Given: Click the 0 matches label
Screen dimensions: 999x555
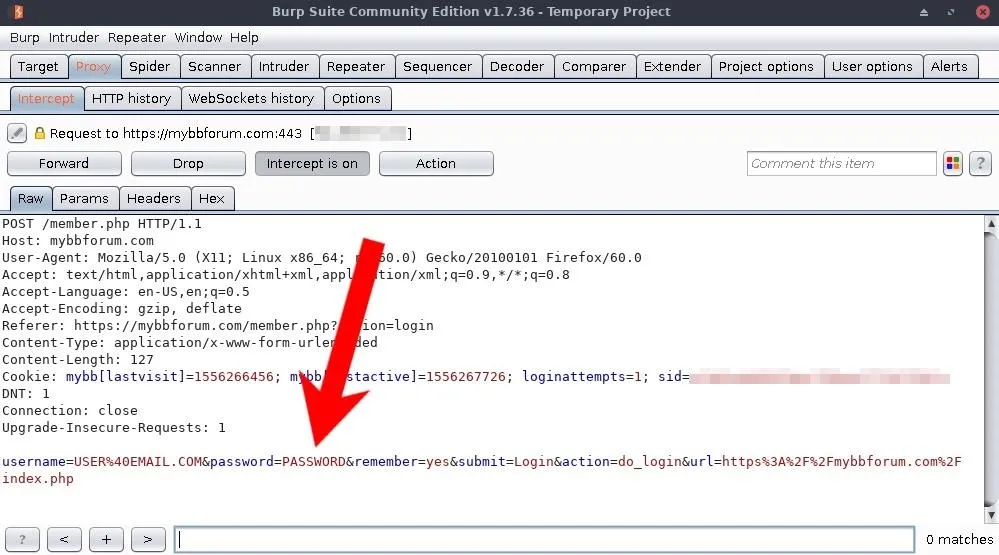Looking at the screenshot, I should pos(959,539).
